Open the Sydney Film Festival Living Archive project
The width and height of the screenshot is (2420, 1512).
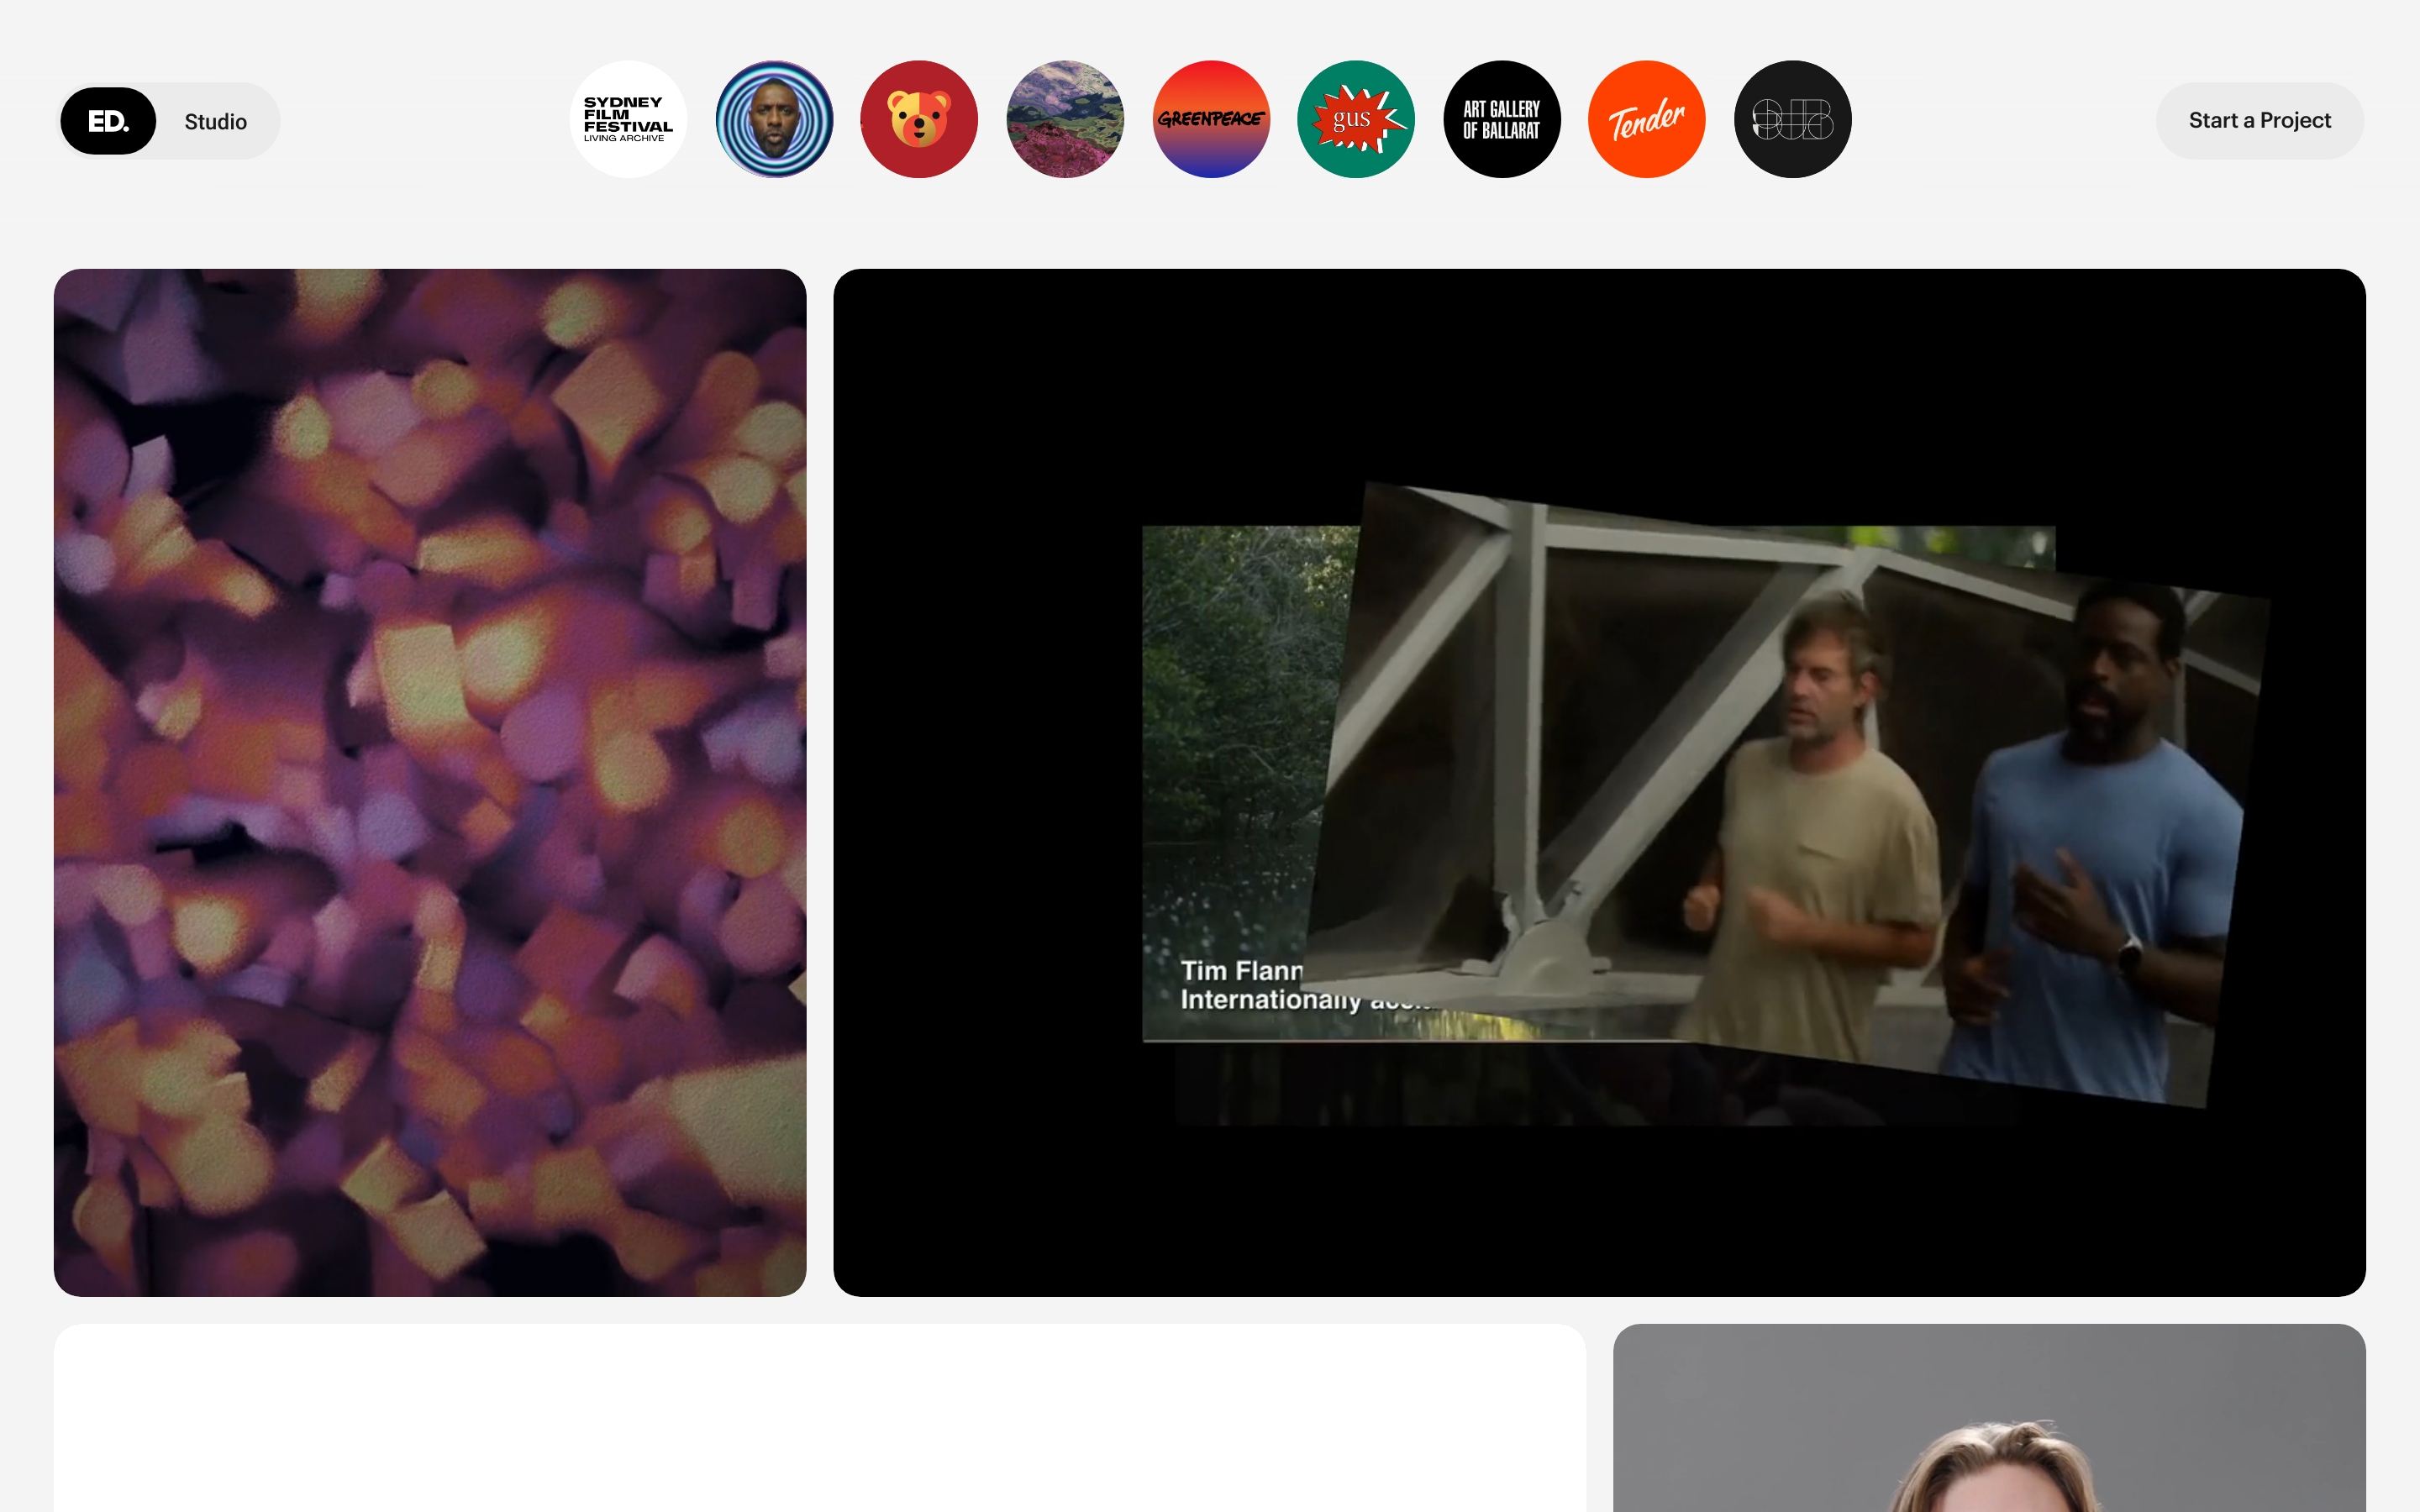[x=628, y=119]
